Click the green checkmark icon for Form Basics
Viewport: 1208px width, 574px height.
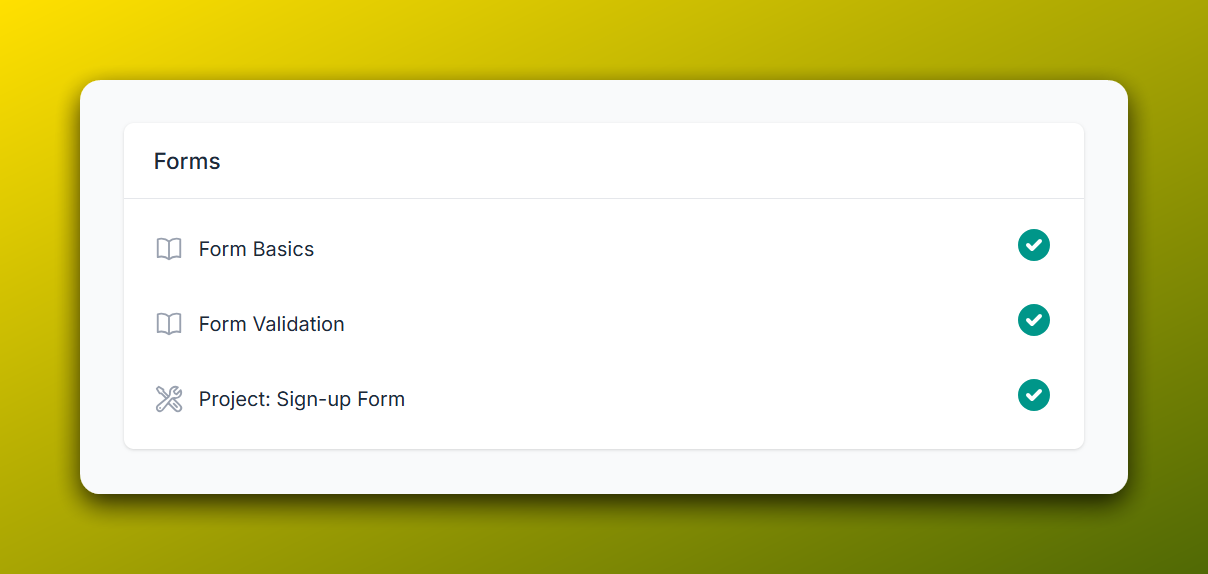pos(1034,245)
